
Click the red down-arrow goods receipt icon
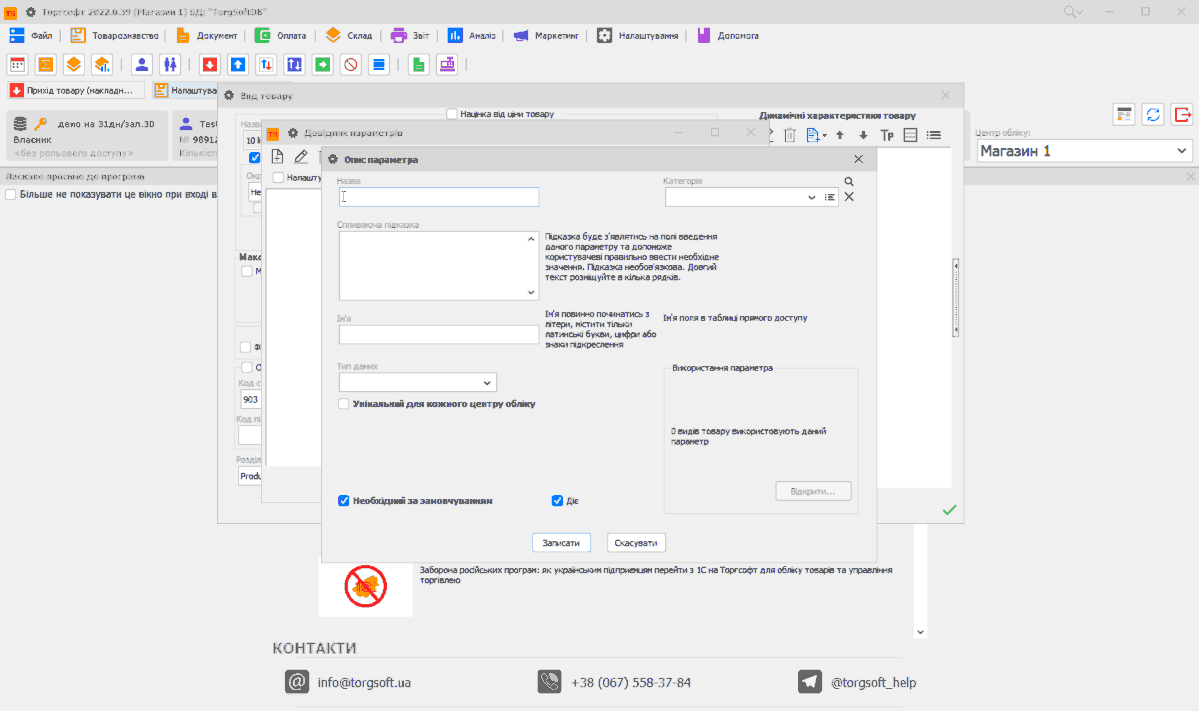point(209,65)
